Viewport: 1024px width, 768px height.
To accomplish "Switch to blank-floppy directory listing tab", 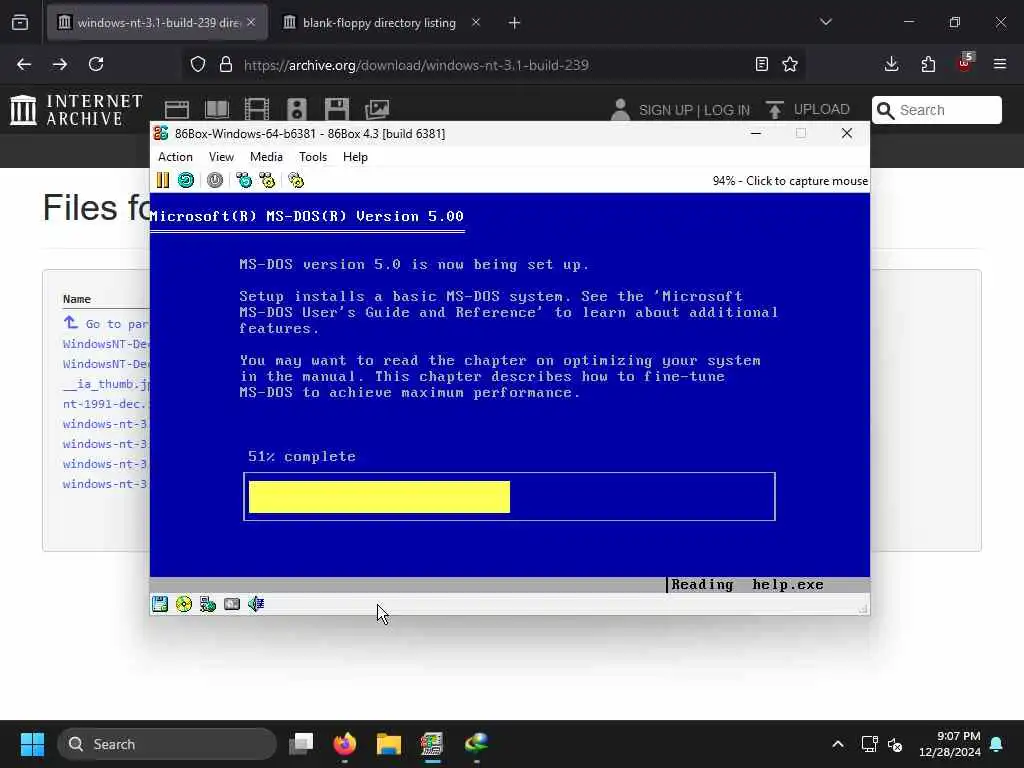I will pos(379,23).
